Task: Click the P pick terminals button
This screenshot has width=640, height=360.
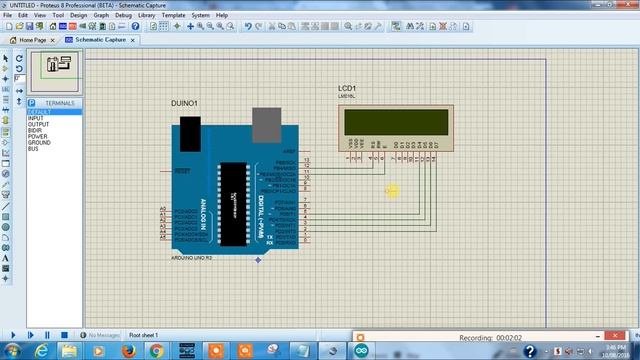Action: (32, 103)
